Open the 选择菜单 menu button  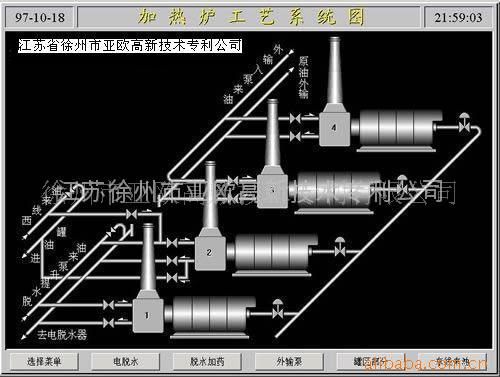(x=44, y=361)
